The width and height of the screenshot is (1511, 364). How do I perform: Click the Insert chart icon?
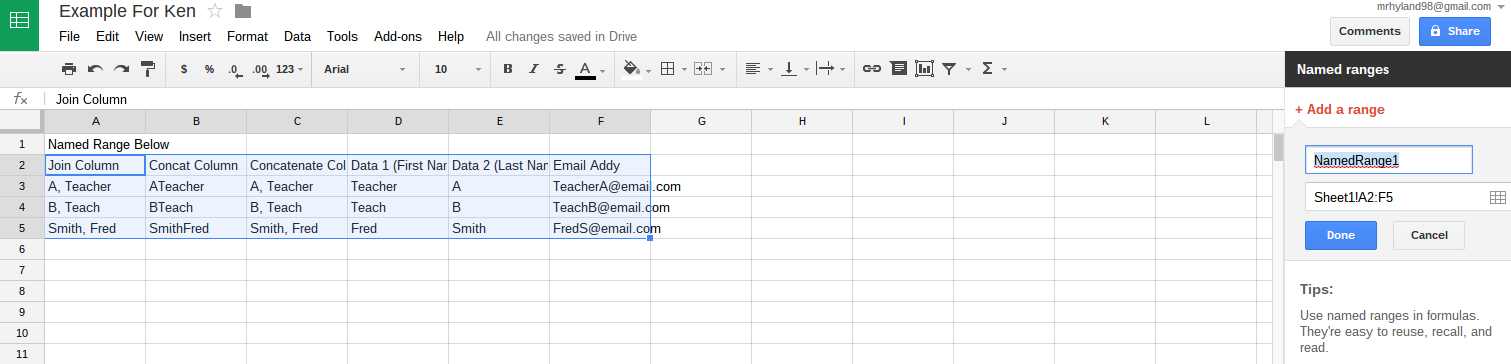click(924, 69)
